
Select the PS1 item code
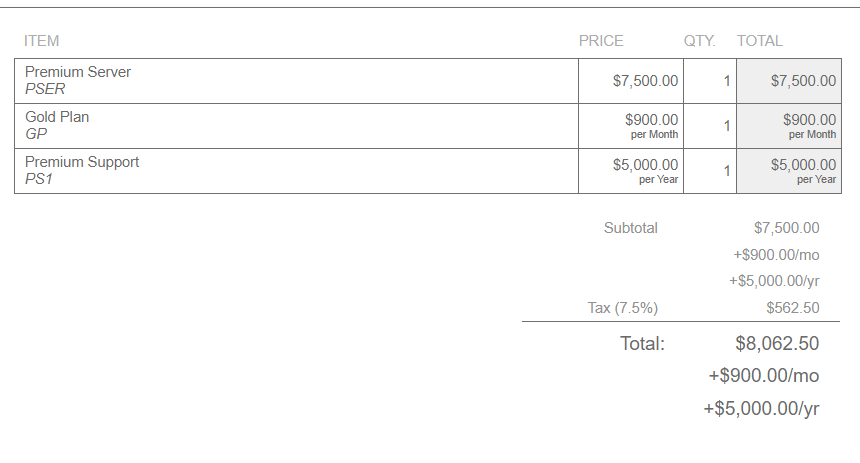click(x=39, y=179)
